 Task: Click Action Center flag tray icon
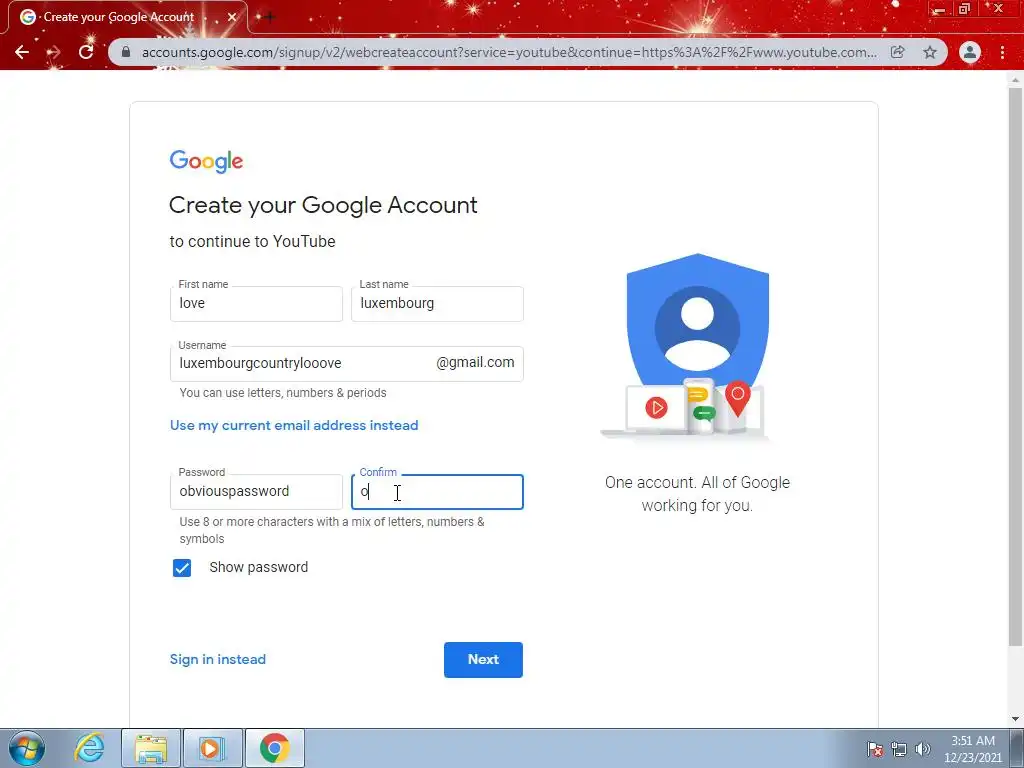(x=875, y=749)
